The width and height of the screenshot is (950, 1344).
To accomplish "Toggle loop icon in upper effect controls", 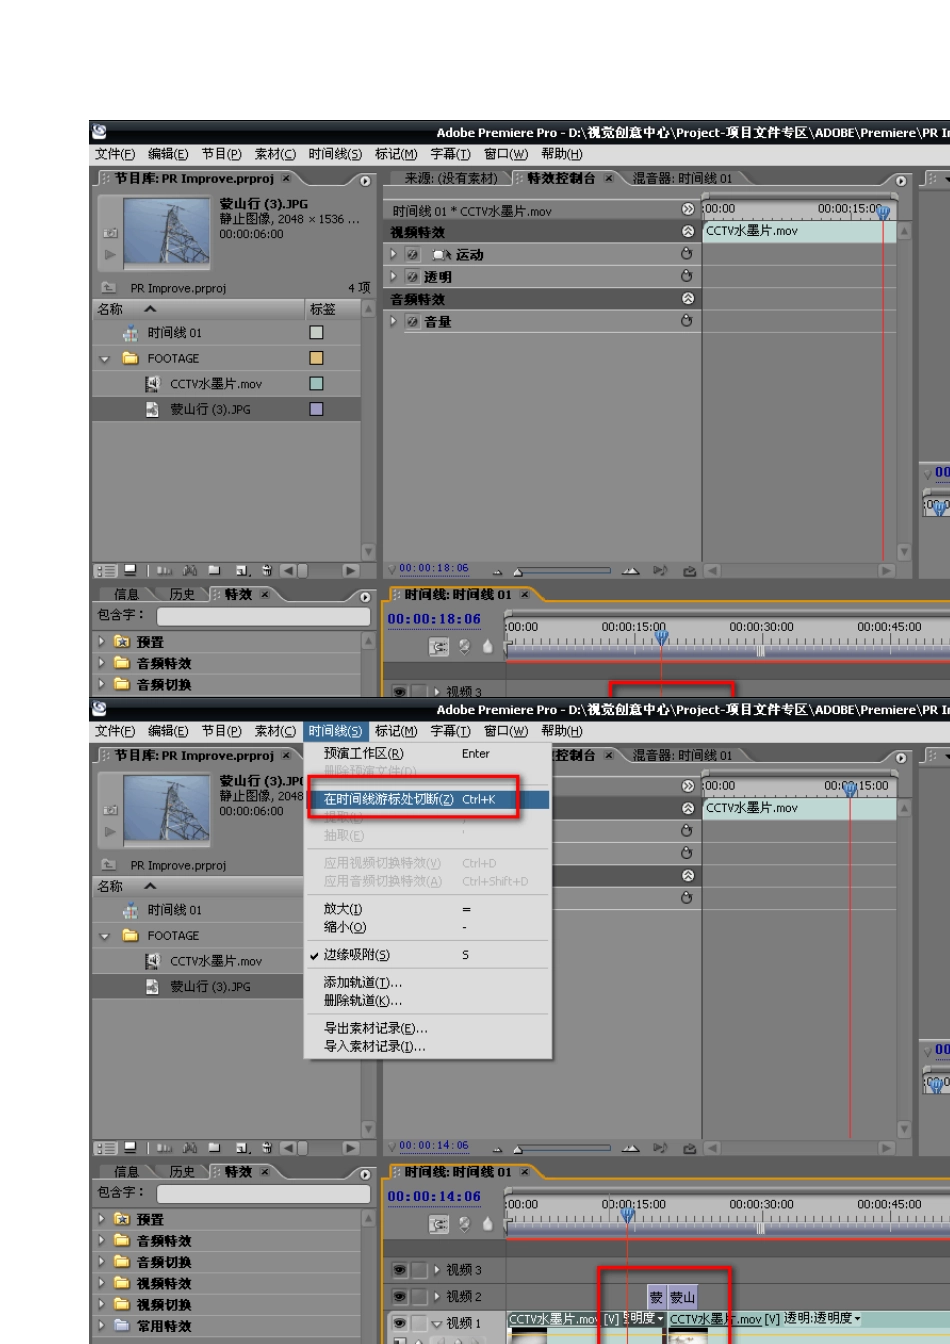I will (x=689, y=571).
